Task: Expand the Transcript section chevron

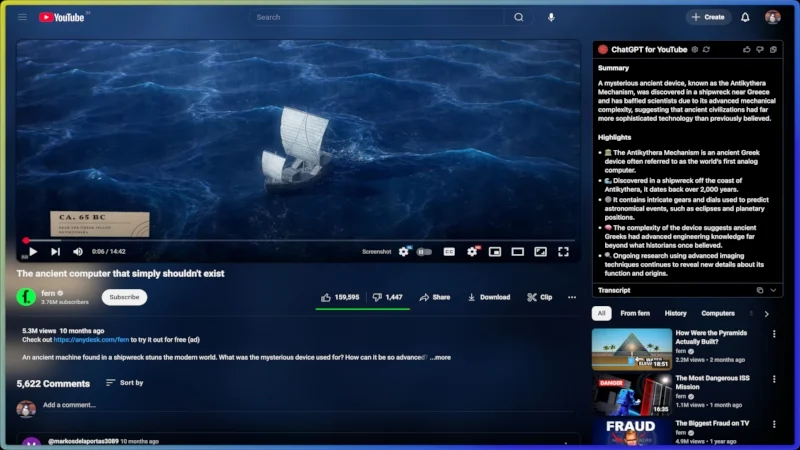Action: click(x=773, y=290)
